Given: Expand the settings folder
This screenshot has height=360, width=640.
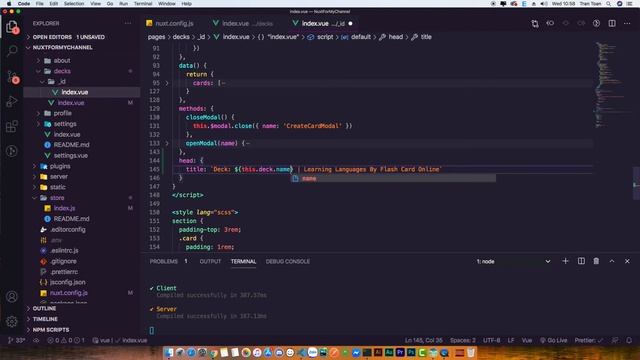Looking at the screenshot, I should point(65,124).
